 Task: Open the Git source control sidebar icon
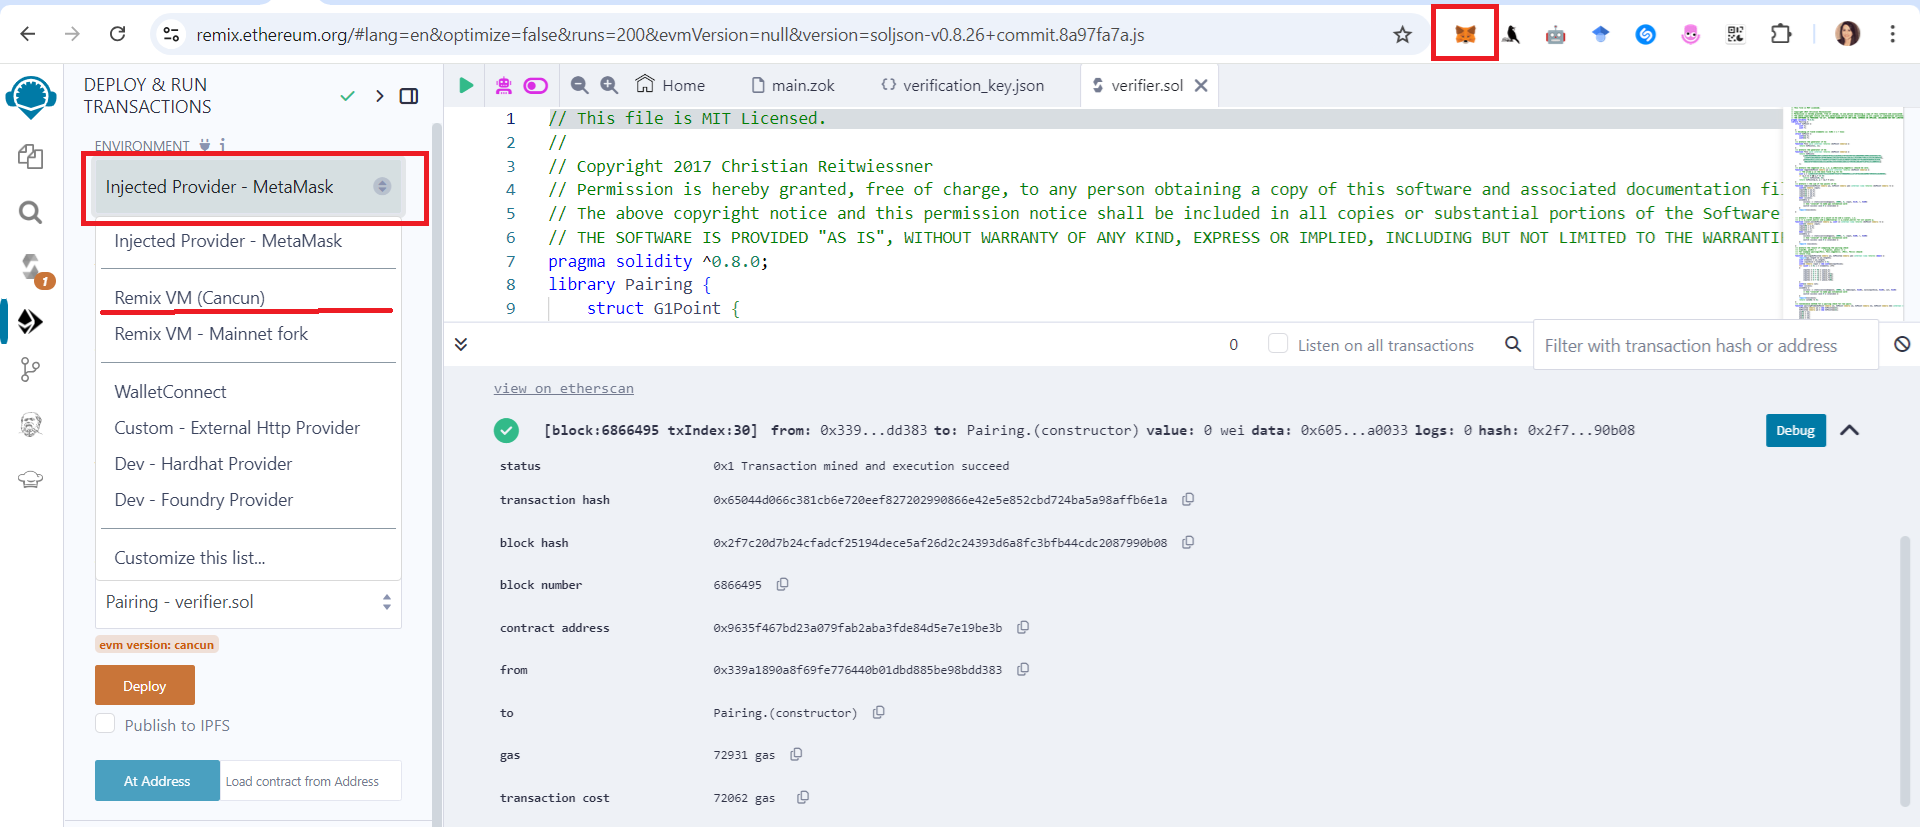click(31, 370)
